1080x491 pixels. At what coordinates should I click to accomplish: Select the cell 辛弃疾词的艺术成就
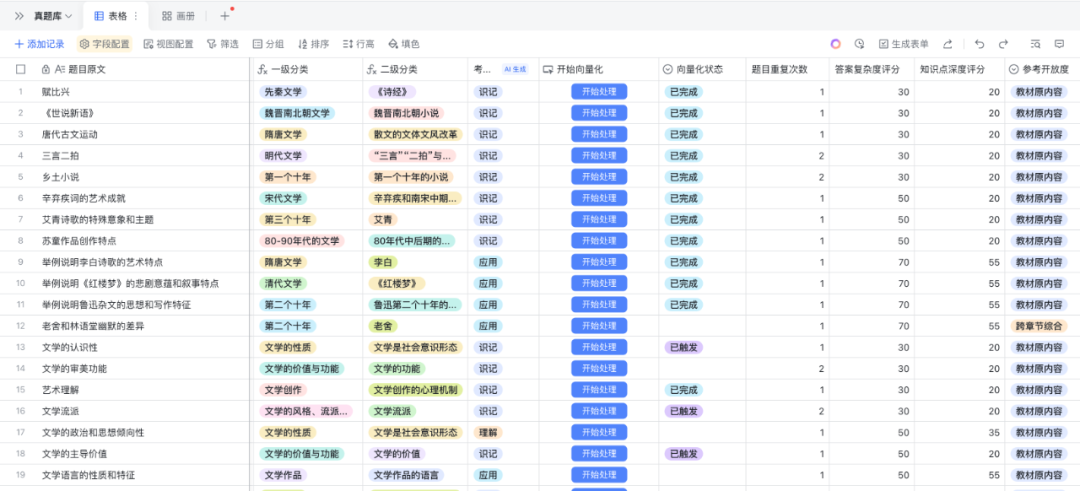point(145,198)
